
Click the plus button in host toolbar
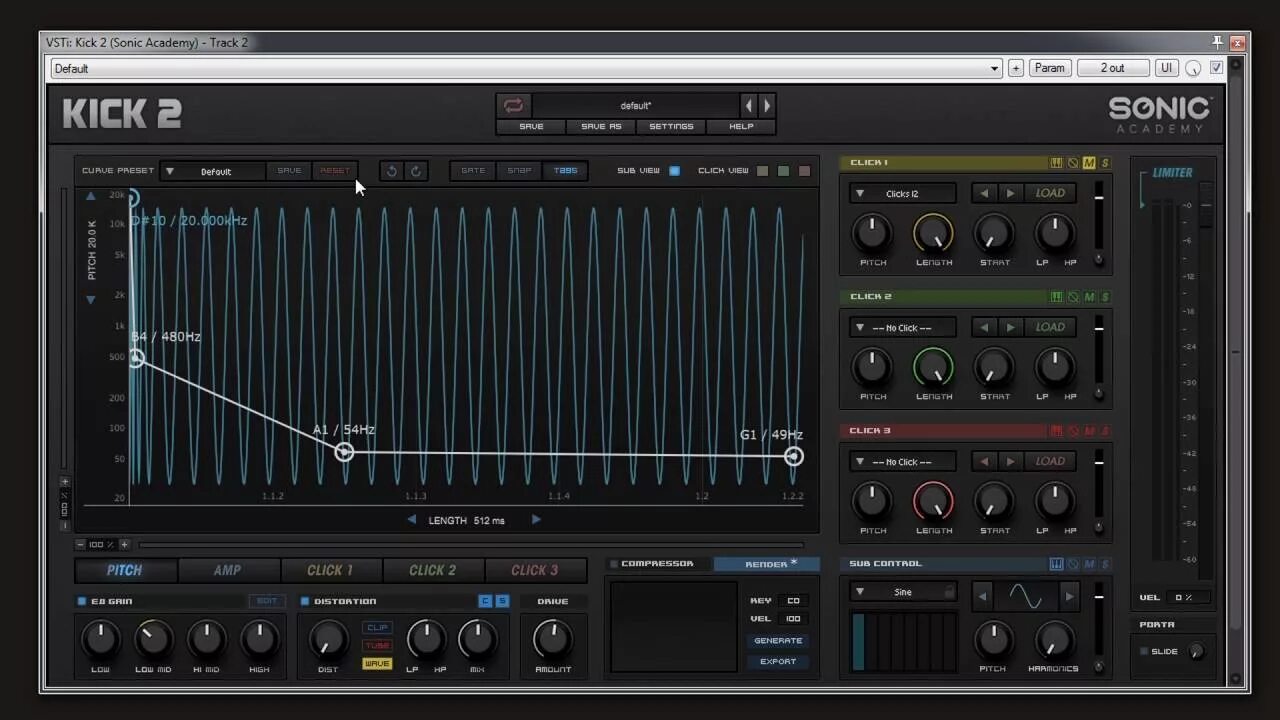pos(1016,68)
